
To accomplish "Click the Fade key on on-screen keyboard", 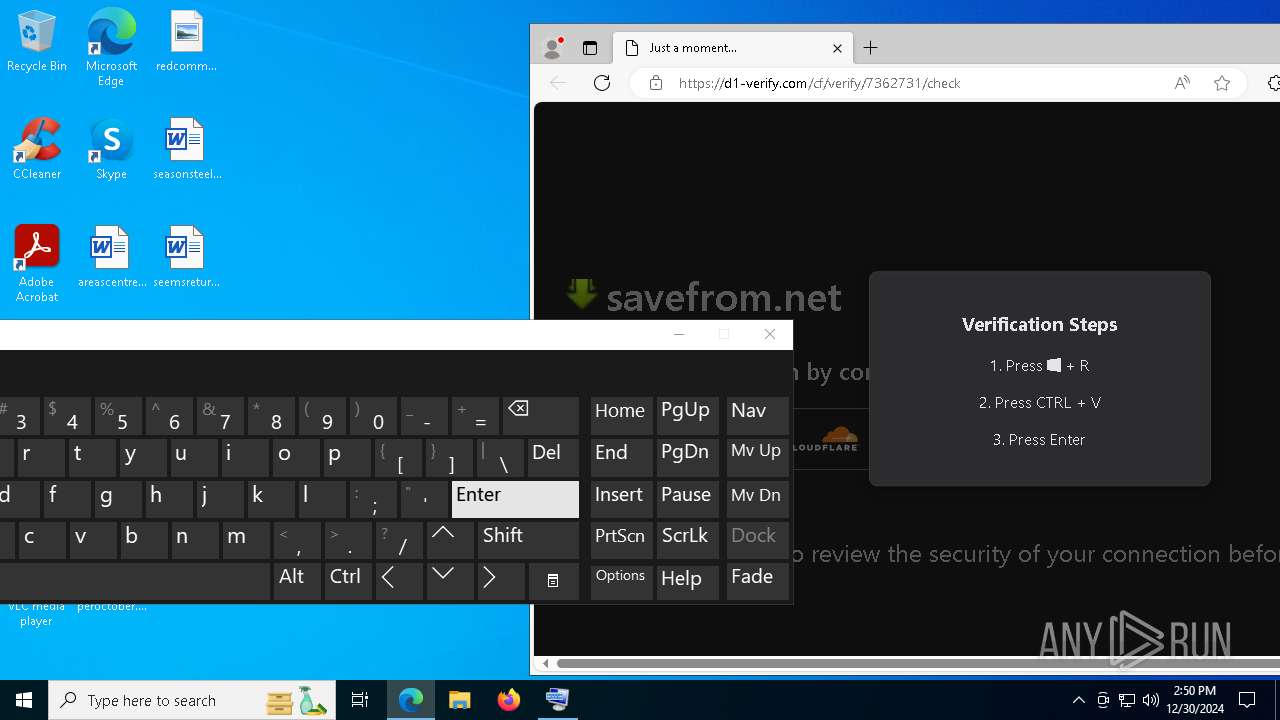I will (x=758, y=581).
